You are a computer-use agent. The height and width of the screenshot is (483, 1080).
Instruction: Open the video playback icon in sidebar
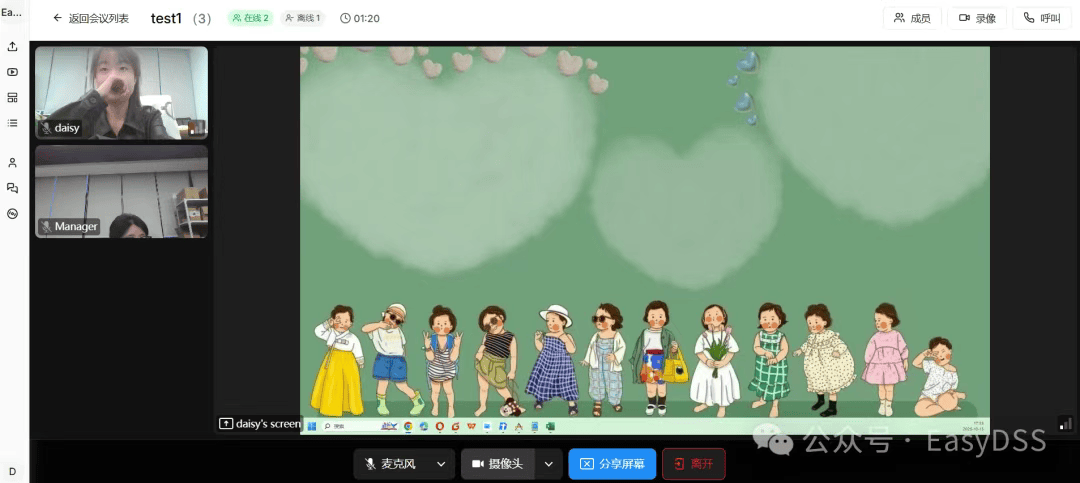tap(12, 72)
